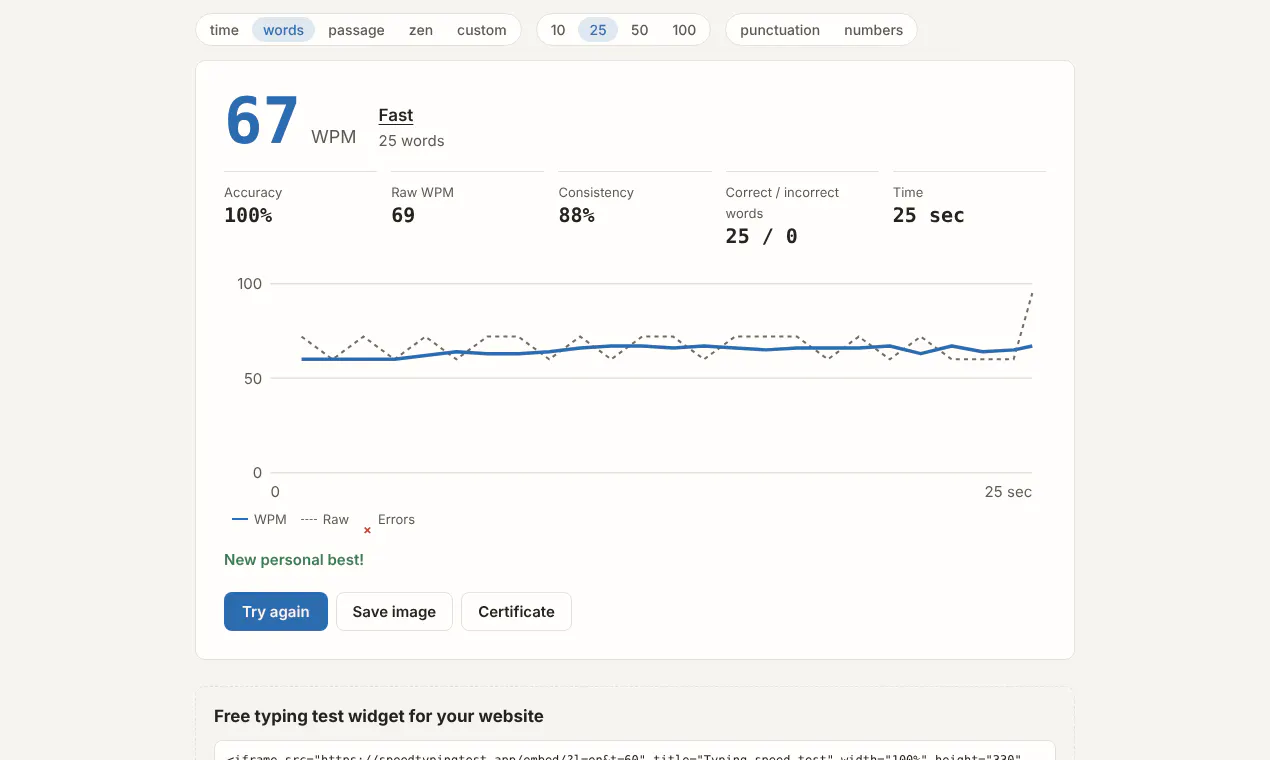Set word count to 25

(x=598, y=30)
